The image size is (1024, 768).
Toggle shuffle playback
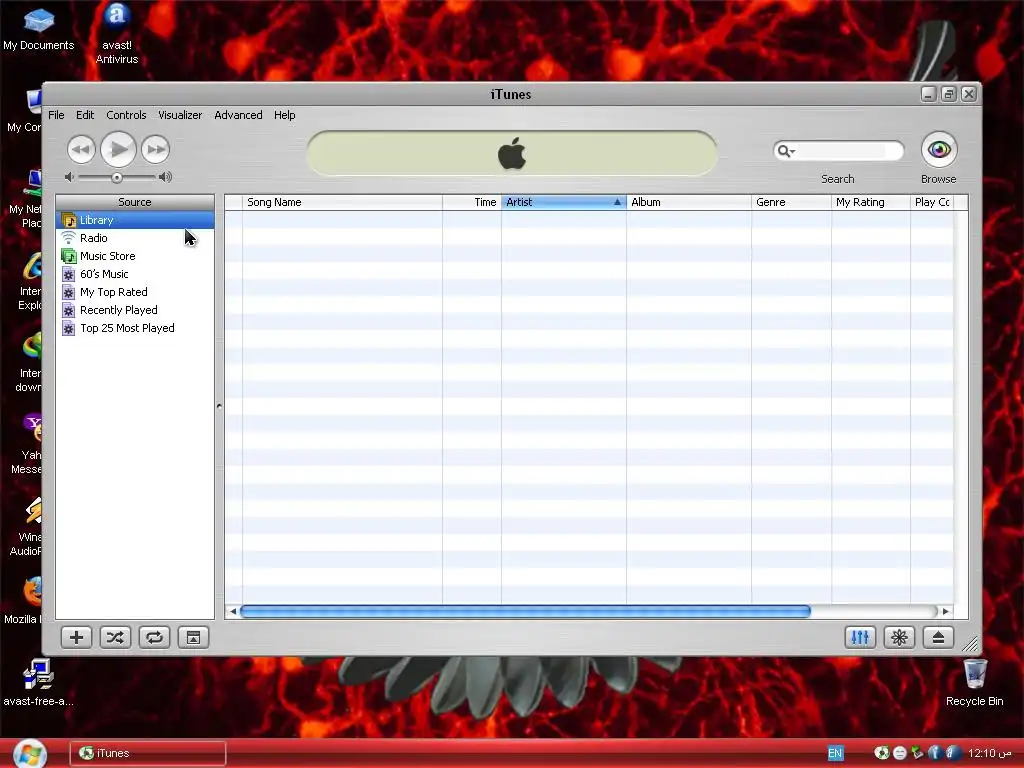[x=116, y=637]
